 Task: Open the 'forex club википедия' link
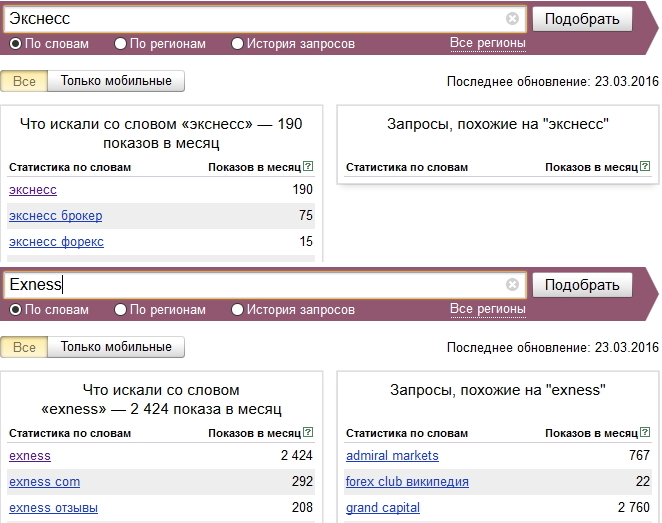[407, 482]
